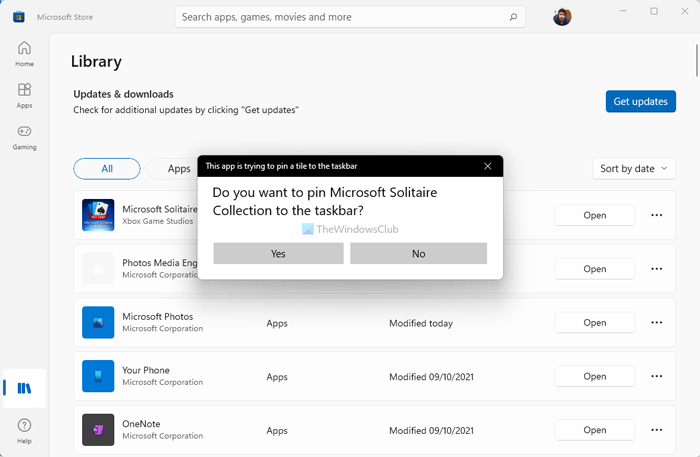
Task: Open more options for Your Phone
Action: pyautogui.click(x=657, y=376)
